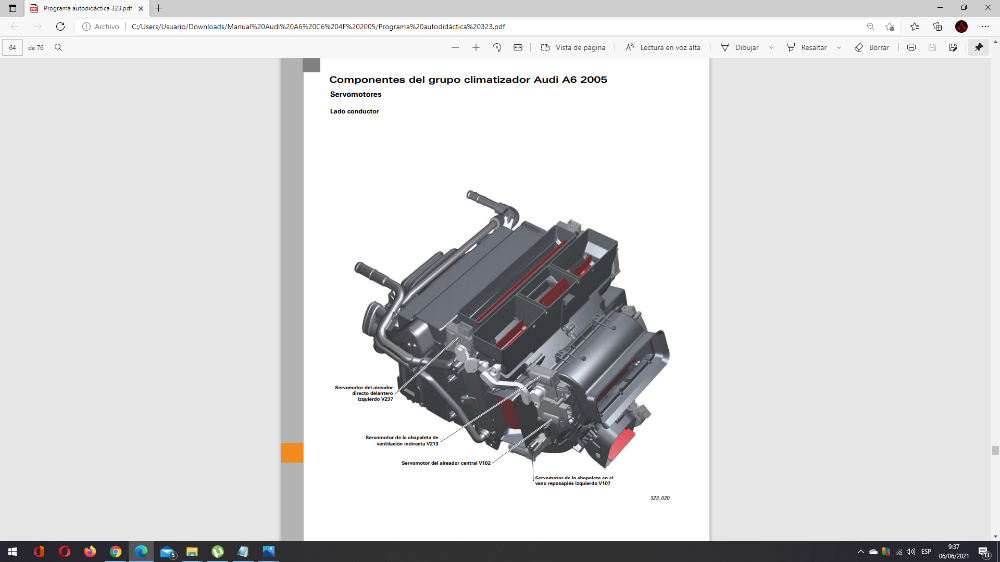Select the Programa autodidáctica 323.pdf tab
Viewport: 1000px width, 562px height.
[85, 8]
